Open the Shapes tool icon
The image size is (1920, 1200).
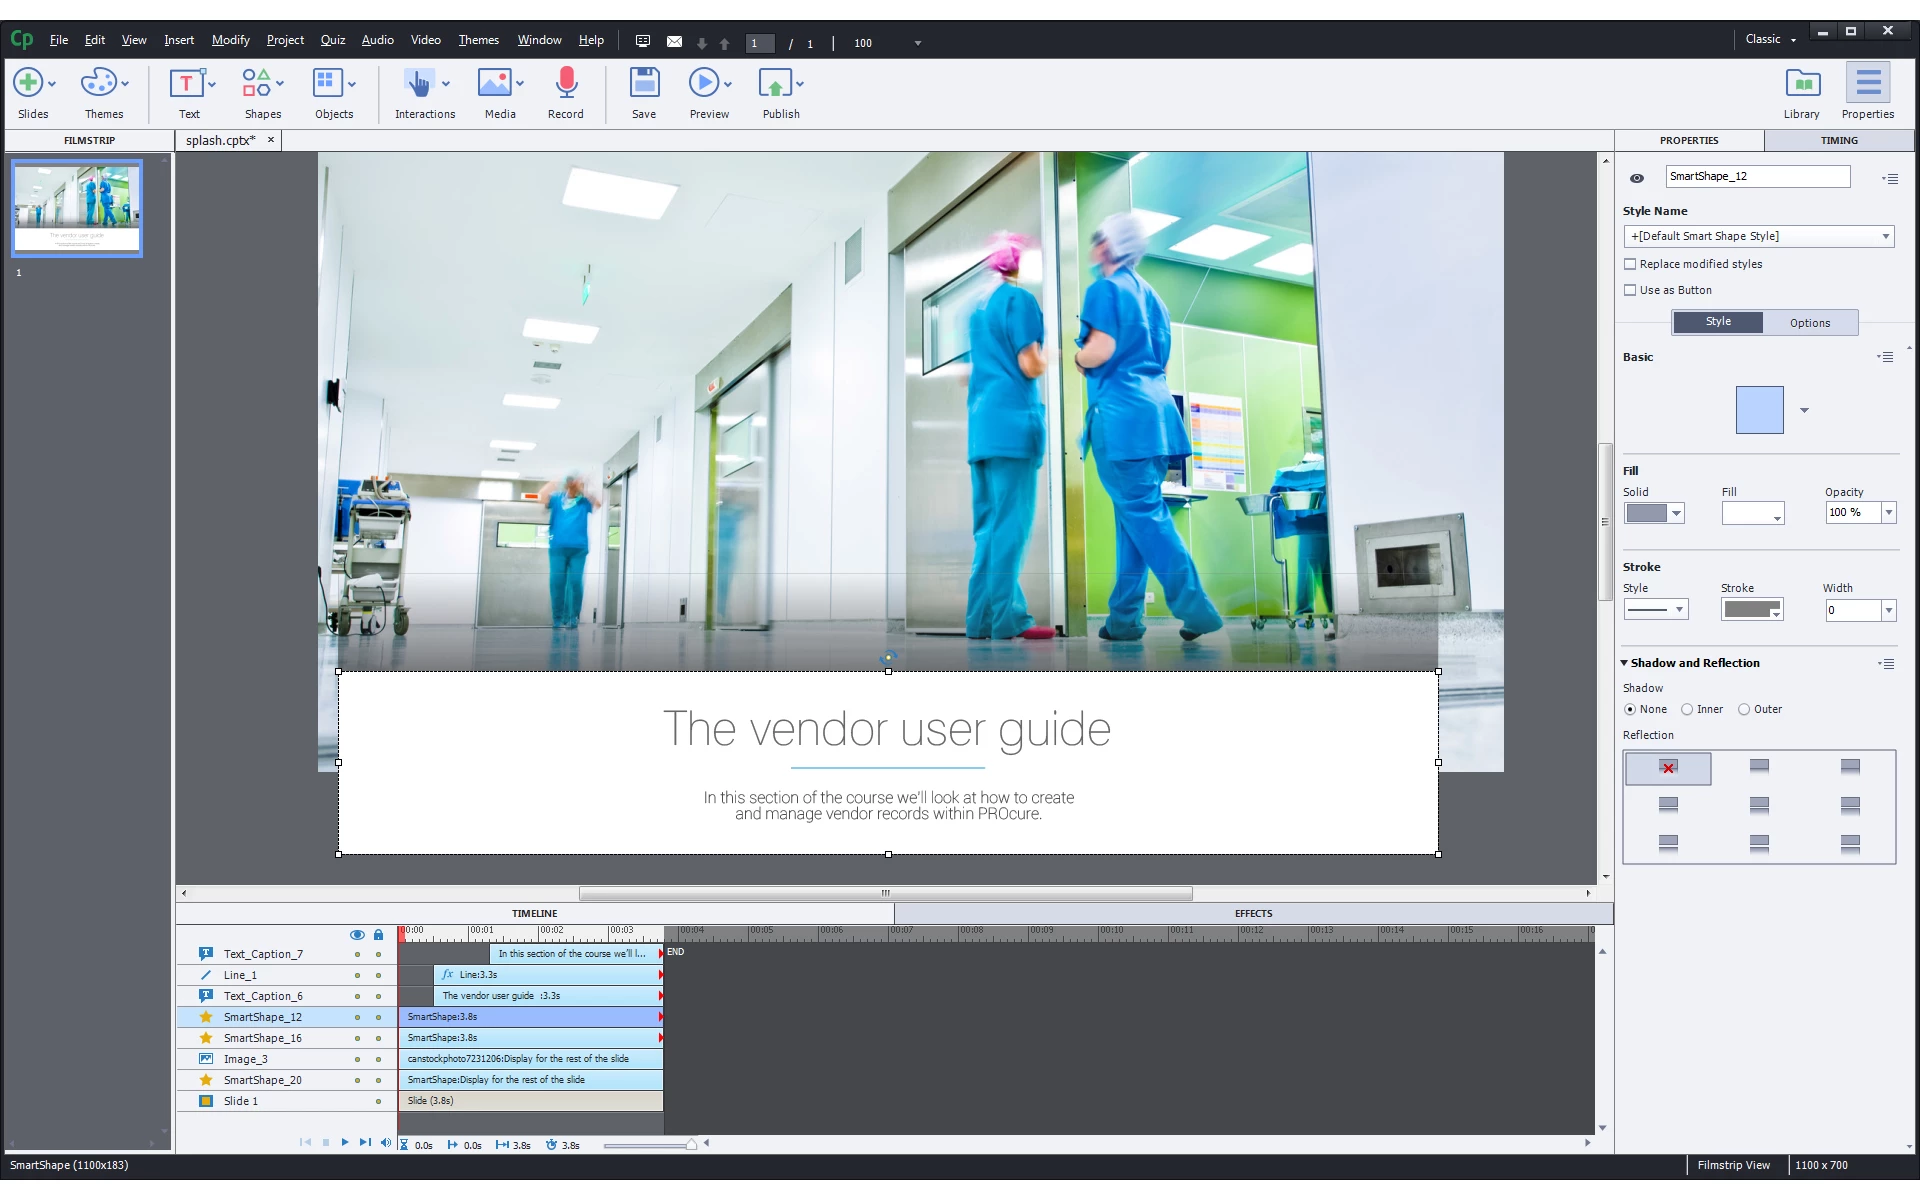tap(256, 83)
